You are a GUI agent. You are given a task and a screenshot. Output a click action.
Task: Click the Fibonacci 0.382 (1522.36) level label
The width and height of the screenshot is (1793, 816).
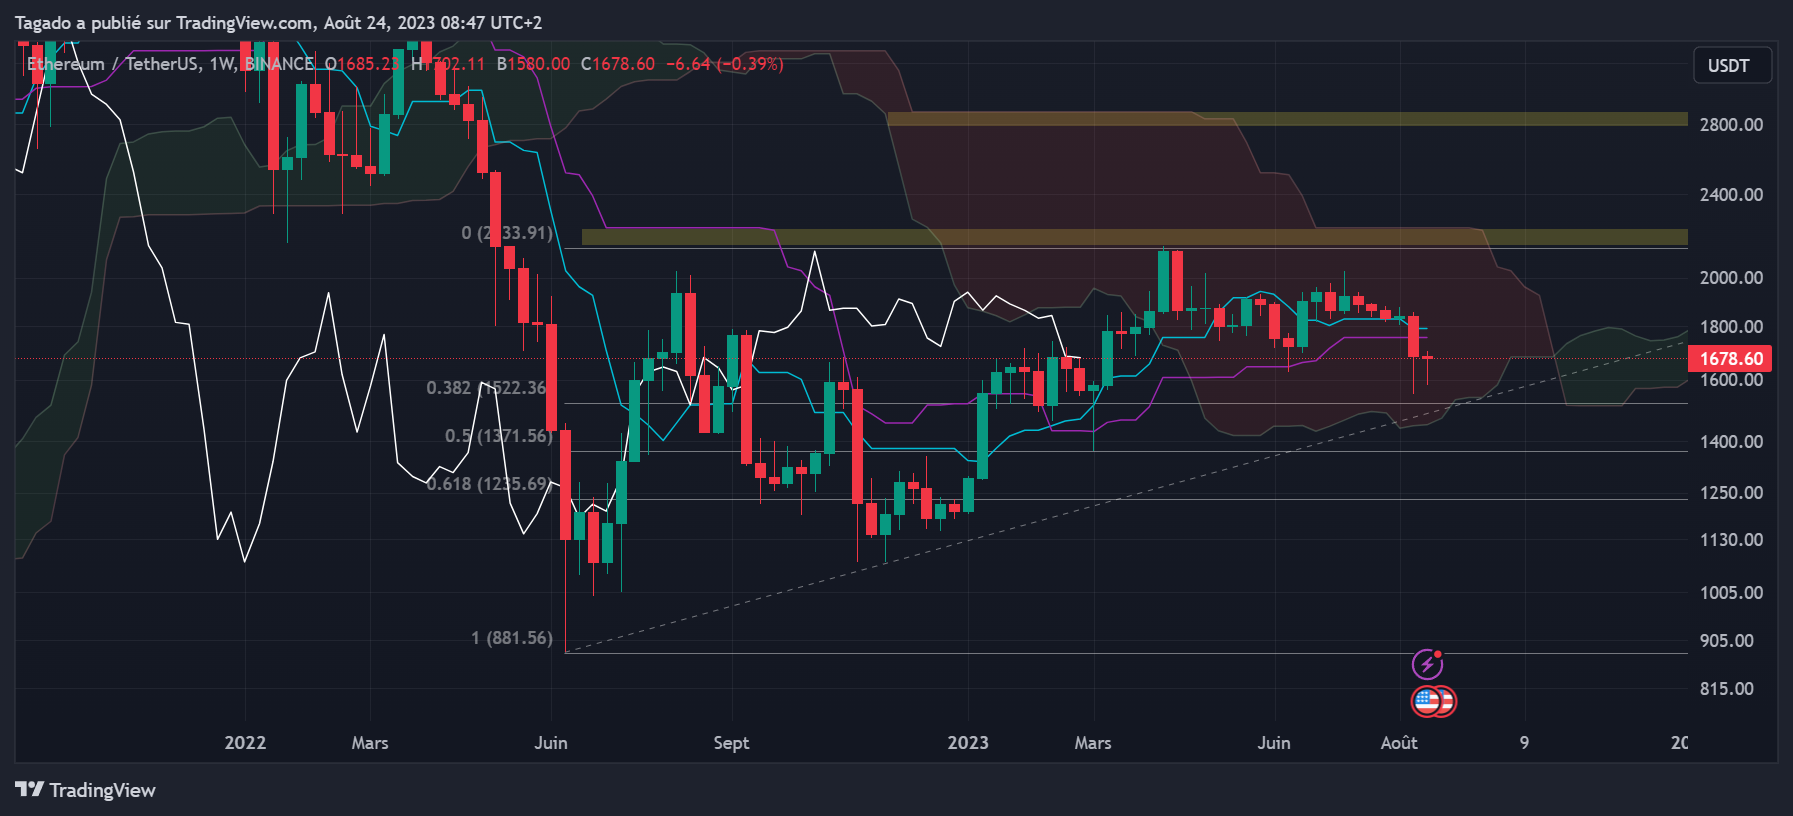point(488,388)
